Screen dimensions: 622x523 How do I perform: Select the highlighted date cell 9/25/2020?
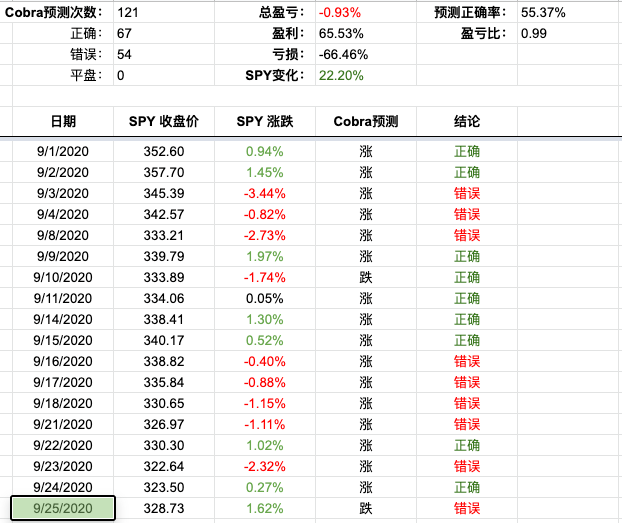[63, 508]
